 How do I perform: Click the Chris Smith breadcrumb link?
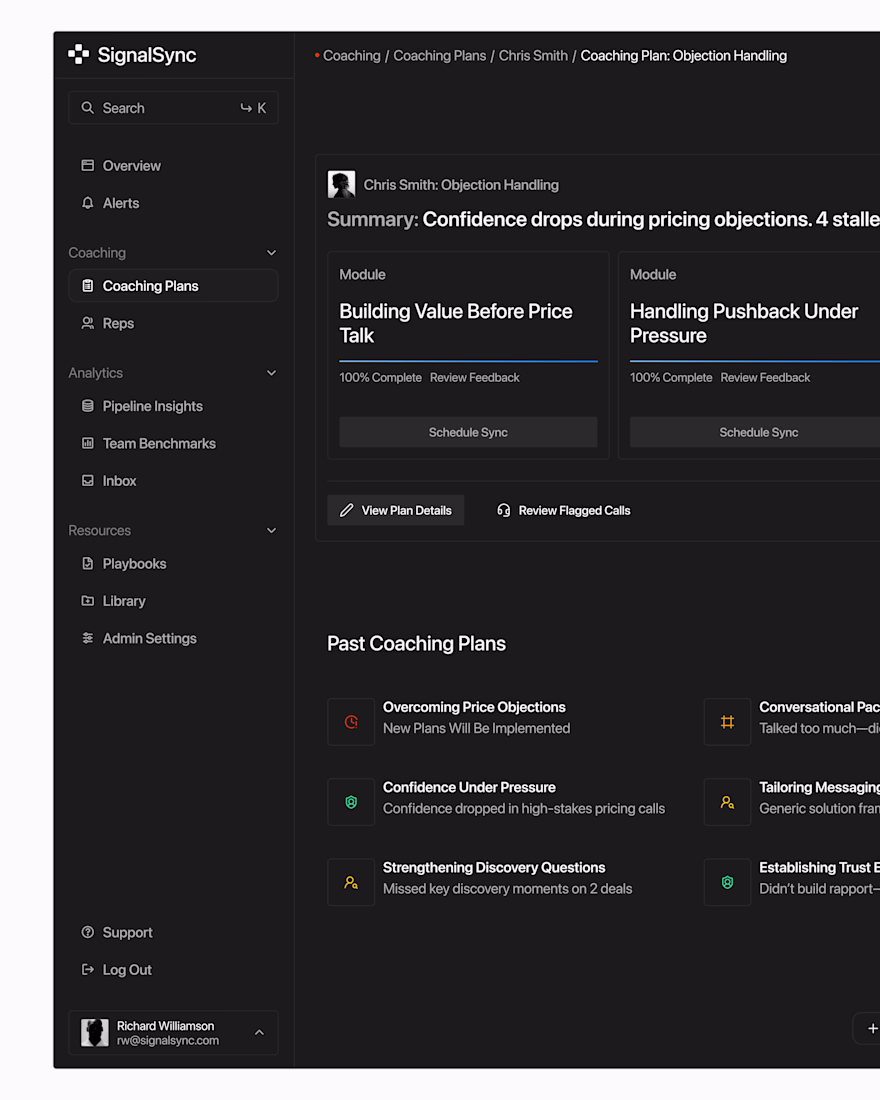click(x=533, y=55)
